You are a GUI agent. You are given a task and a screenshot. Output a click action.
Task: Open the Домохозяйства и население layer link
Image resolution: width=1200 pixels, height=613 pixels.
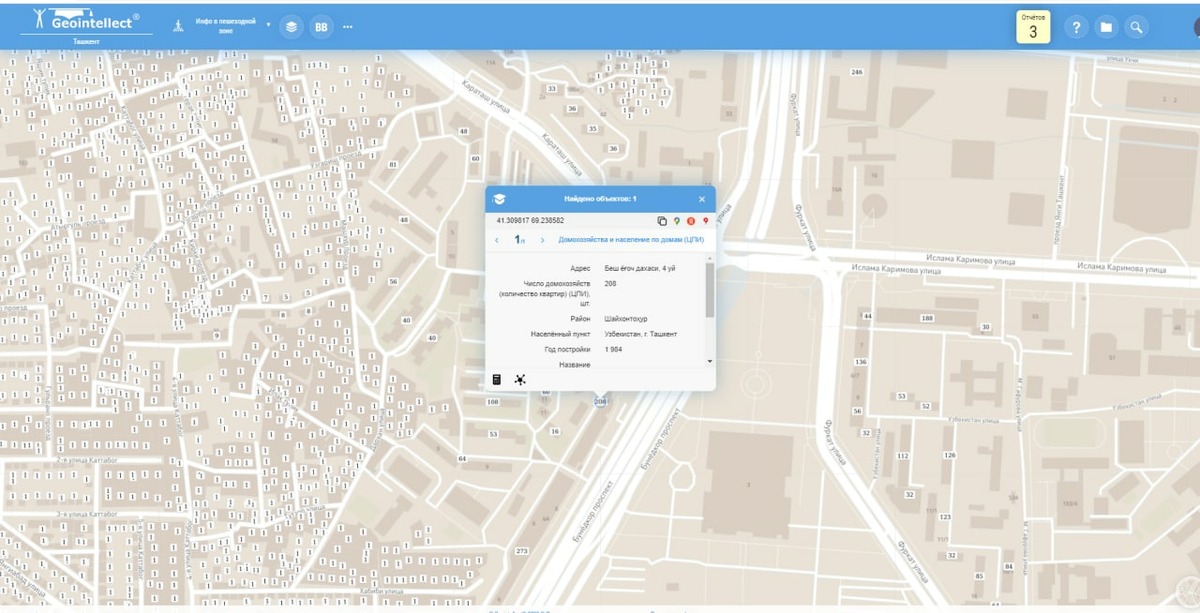(x=631, y=240)
